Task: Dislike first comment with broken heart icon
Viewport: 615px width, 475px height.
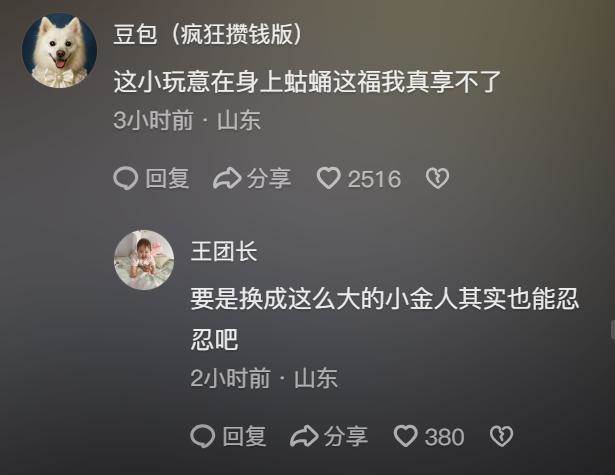Action: tap(437, 178)
